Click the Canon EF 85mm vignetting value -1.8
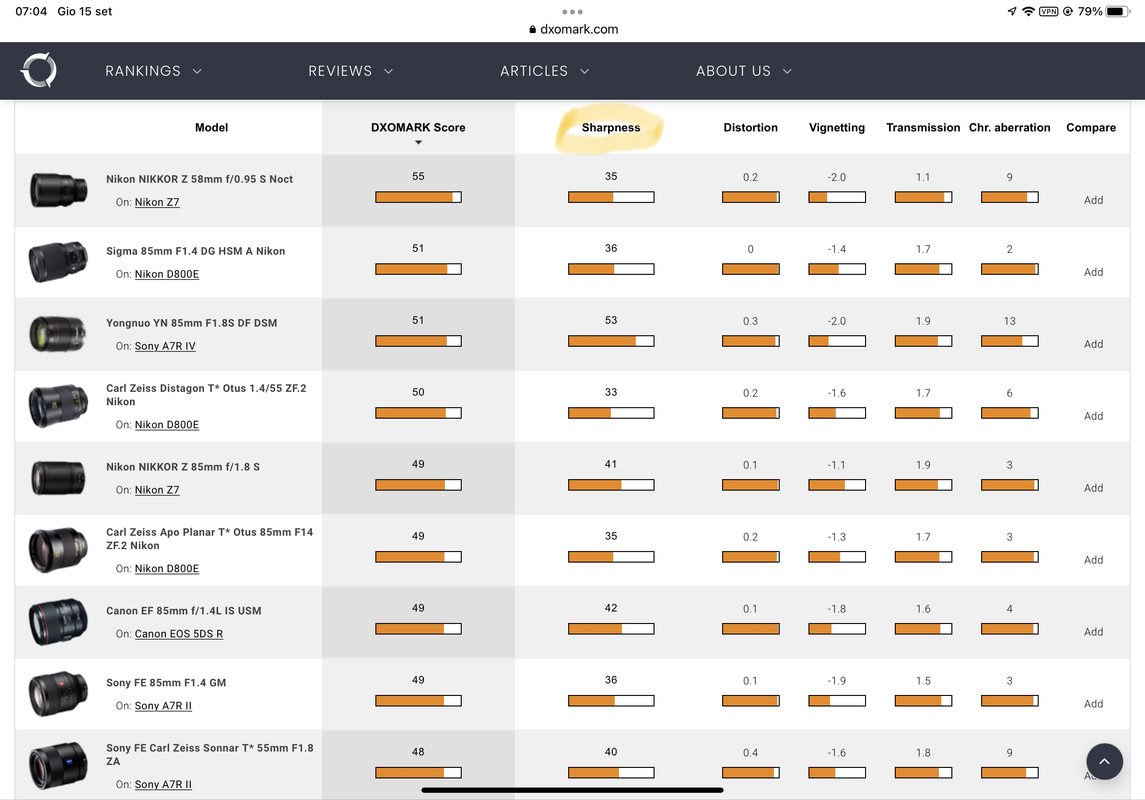The height and width of the screenshot is (800, 1145). (837, 609)
